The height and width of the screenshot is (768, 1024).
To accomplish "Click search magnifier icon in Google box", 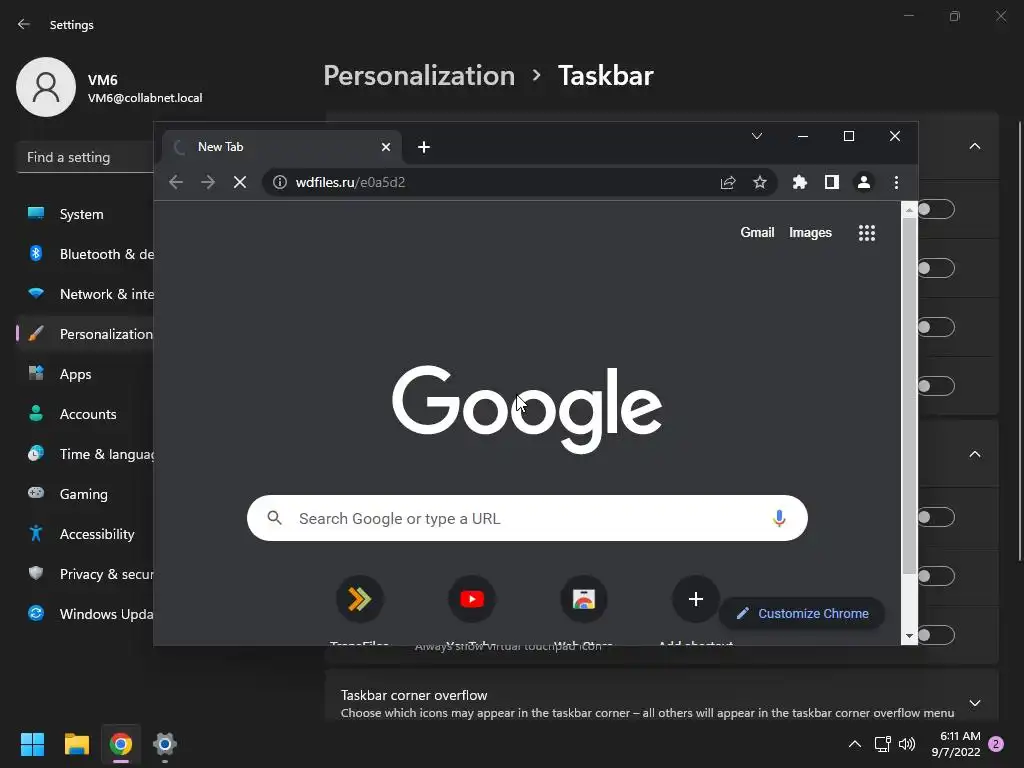I will click(x=274, y=518).
